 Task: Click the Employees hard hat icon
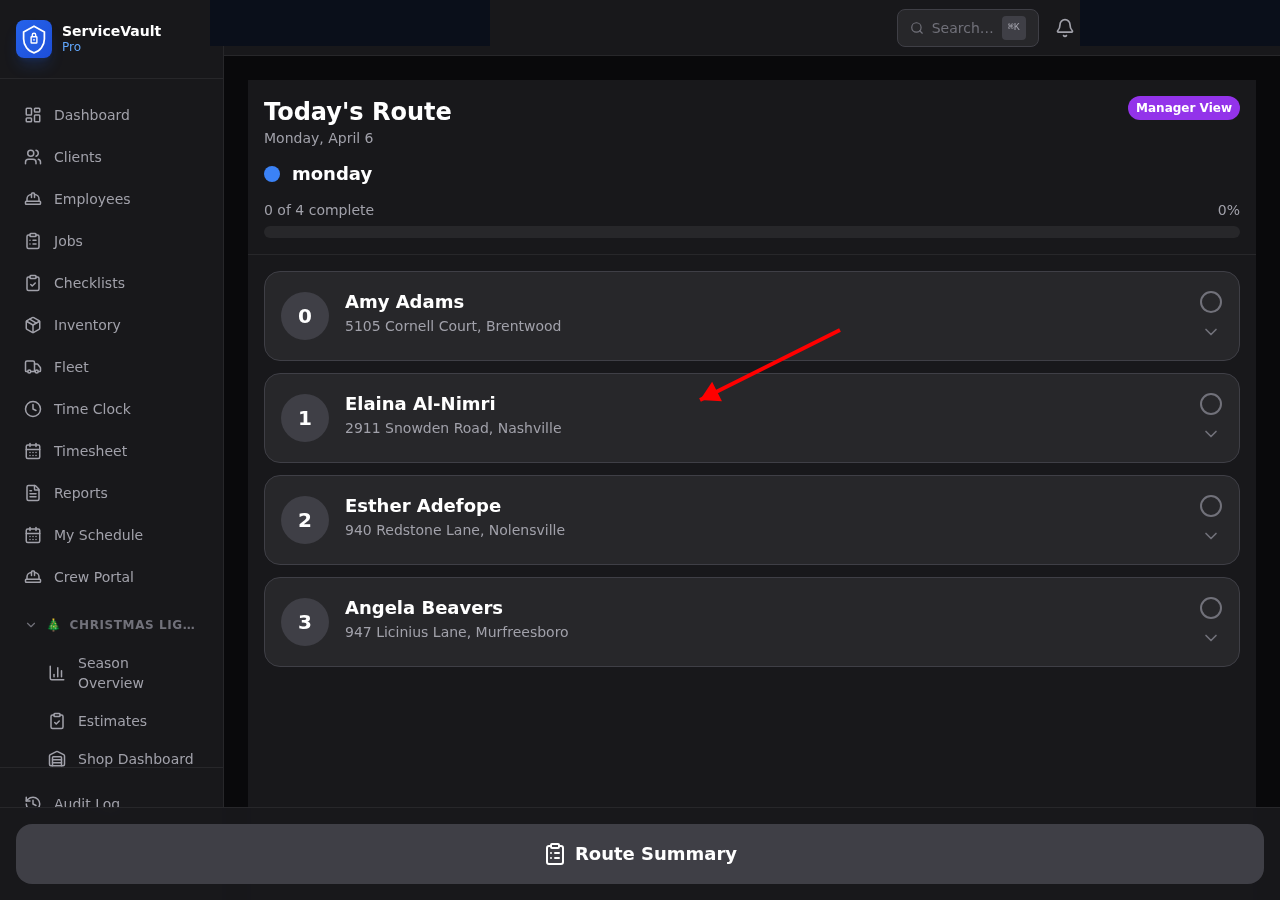click(x=33, y=199)
